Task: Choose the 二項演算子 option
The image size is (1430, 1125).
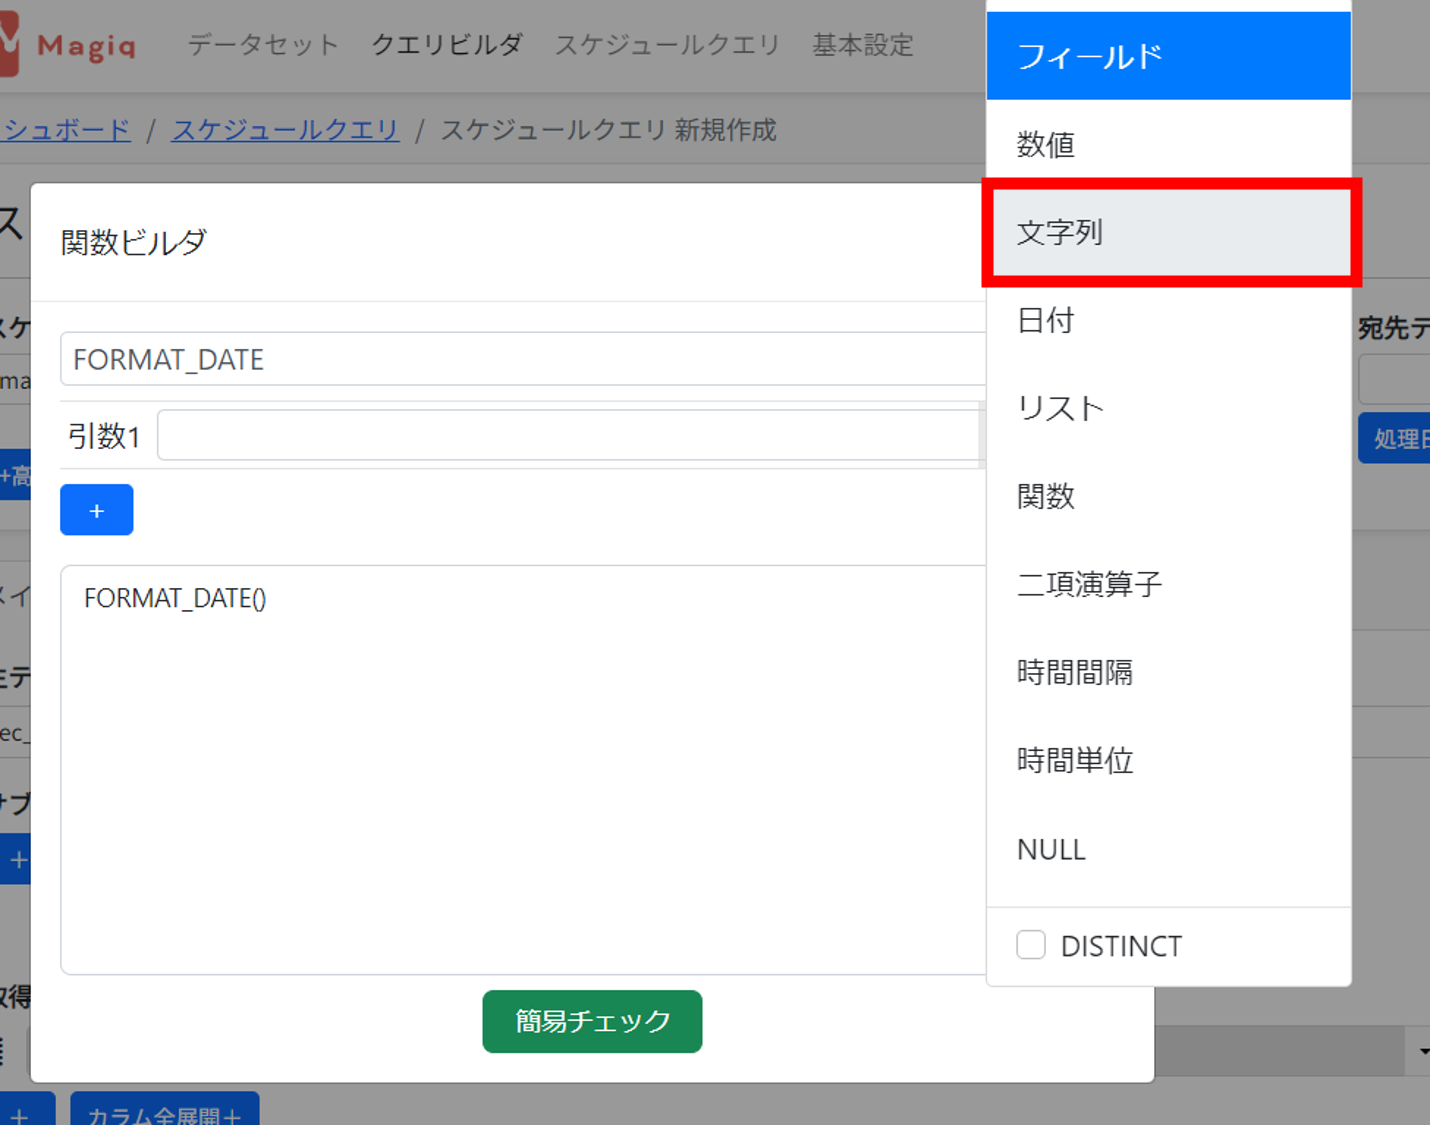Action: (1167, 585)
